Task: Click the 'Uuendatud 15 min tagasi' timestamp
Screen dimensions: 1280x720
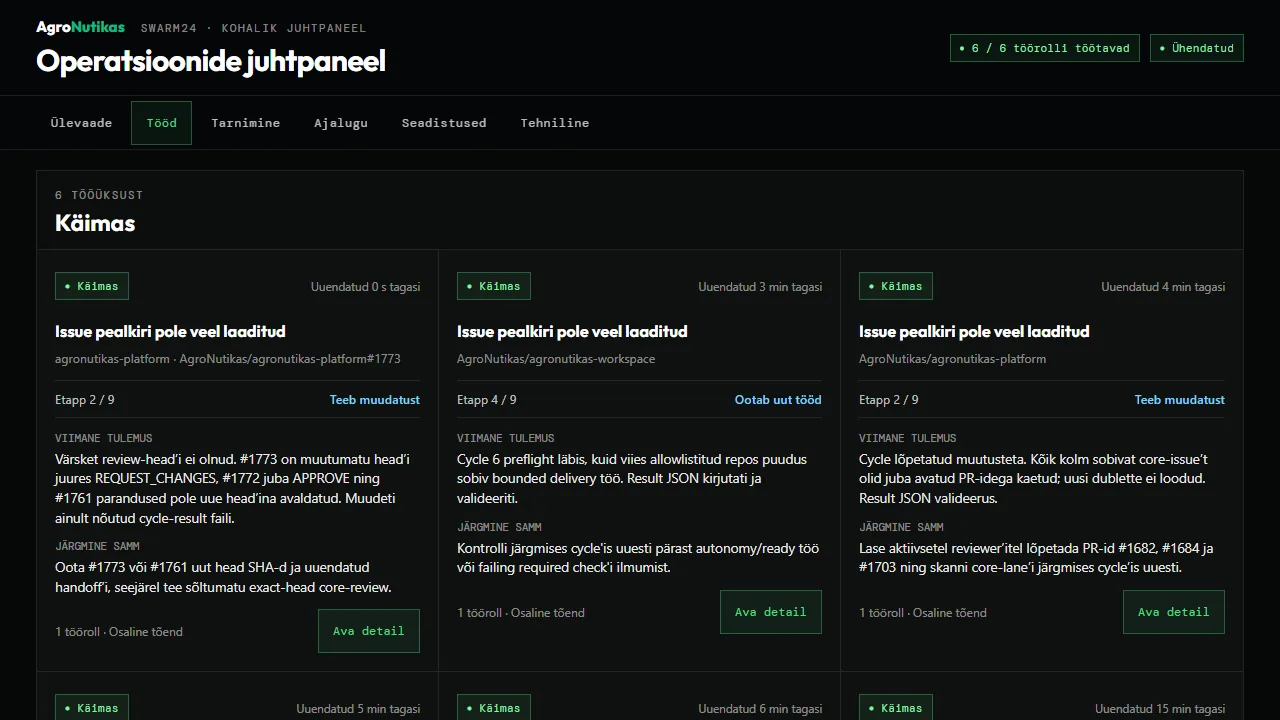Action: (1160, 709)
